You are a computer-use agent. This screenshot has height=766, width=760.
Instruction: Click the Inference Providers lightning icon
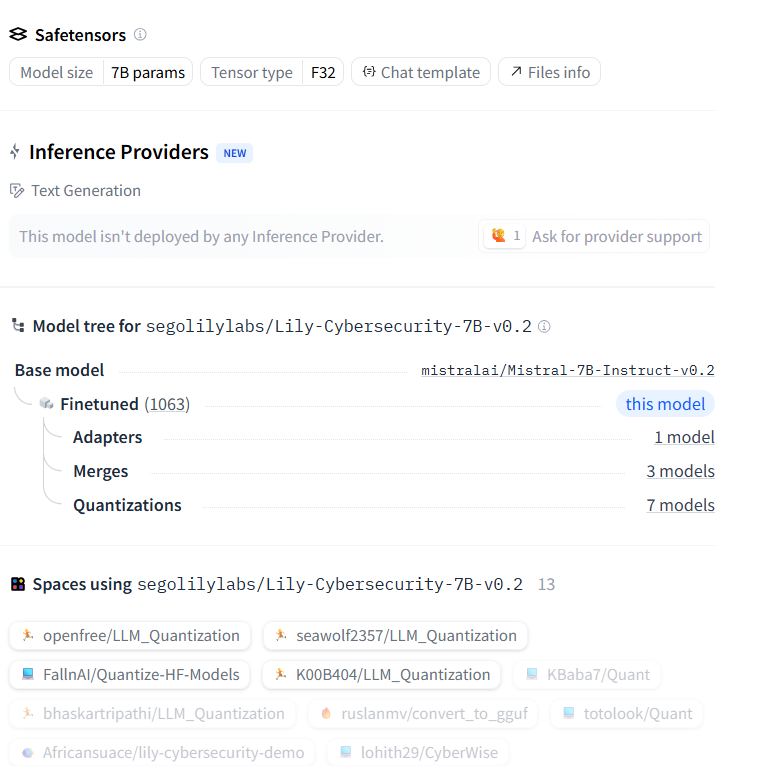click(x=15, y=152)
